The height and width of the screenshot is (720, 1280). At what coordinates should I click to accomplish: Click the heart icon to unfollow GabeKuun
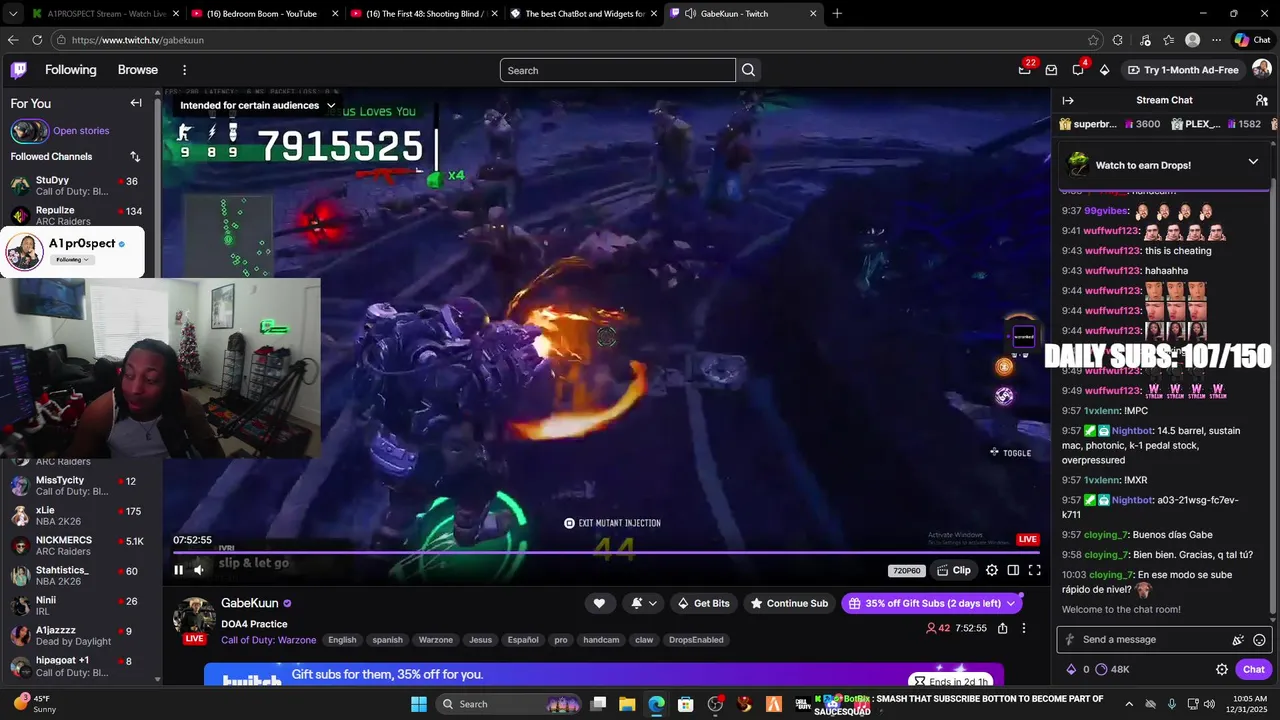coord(599,603)
